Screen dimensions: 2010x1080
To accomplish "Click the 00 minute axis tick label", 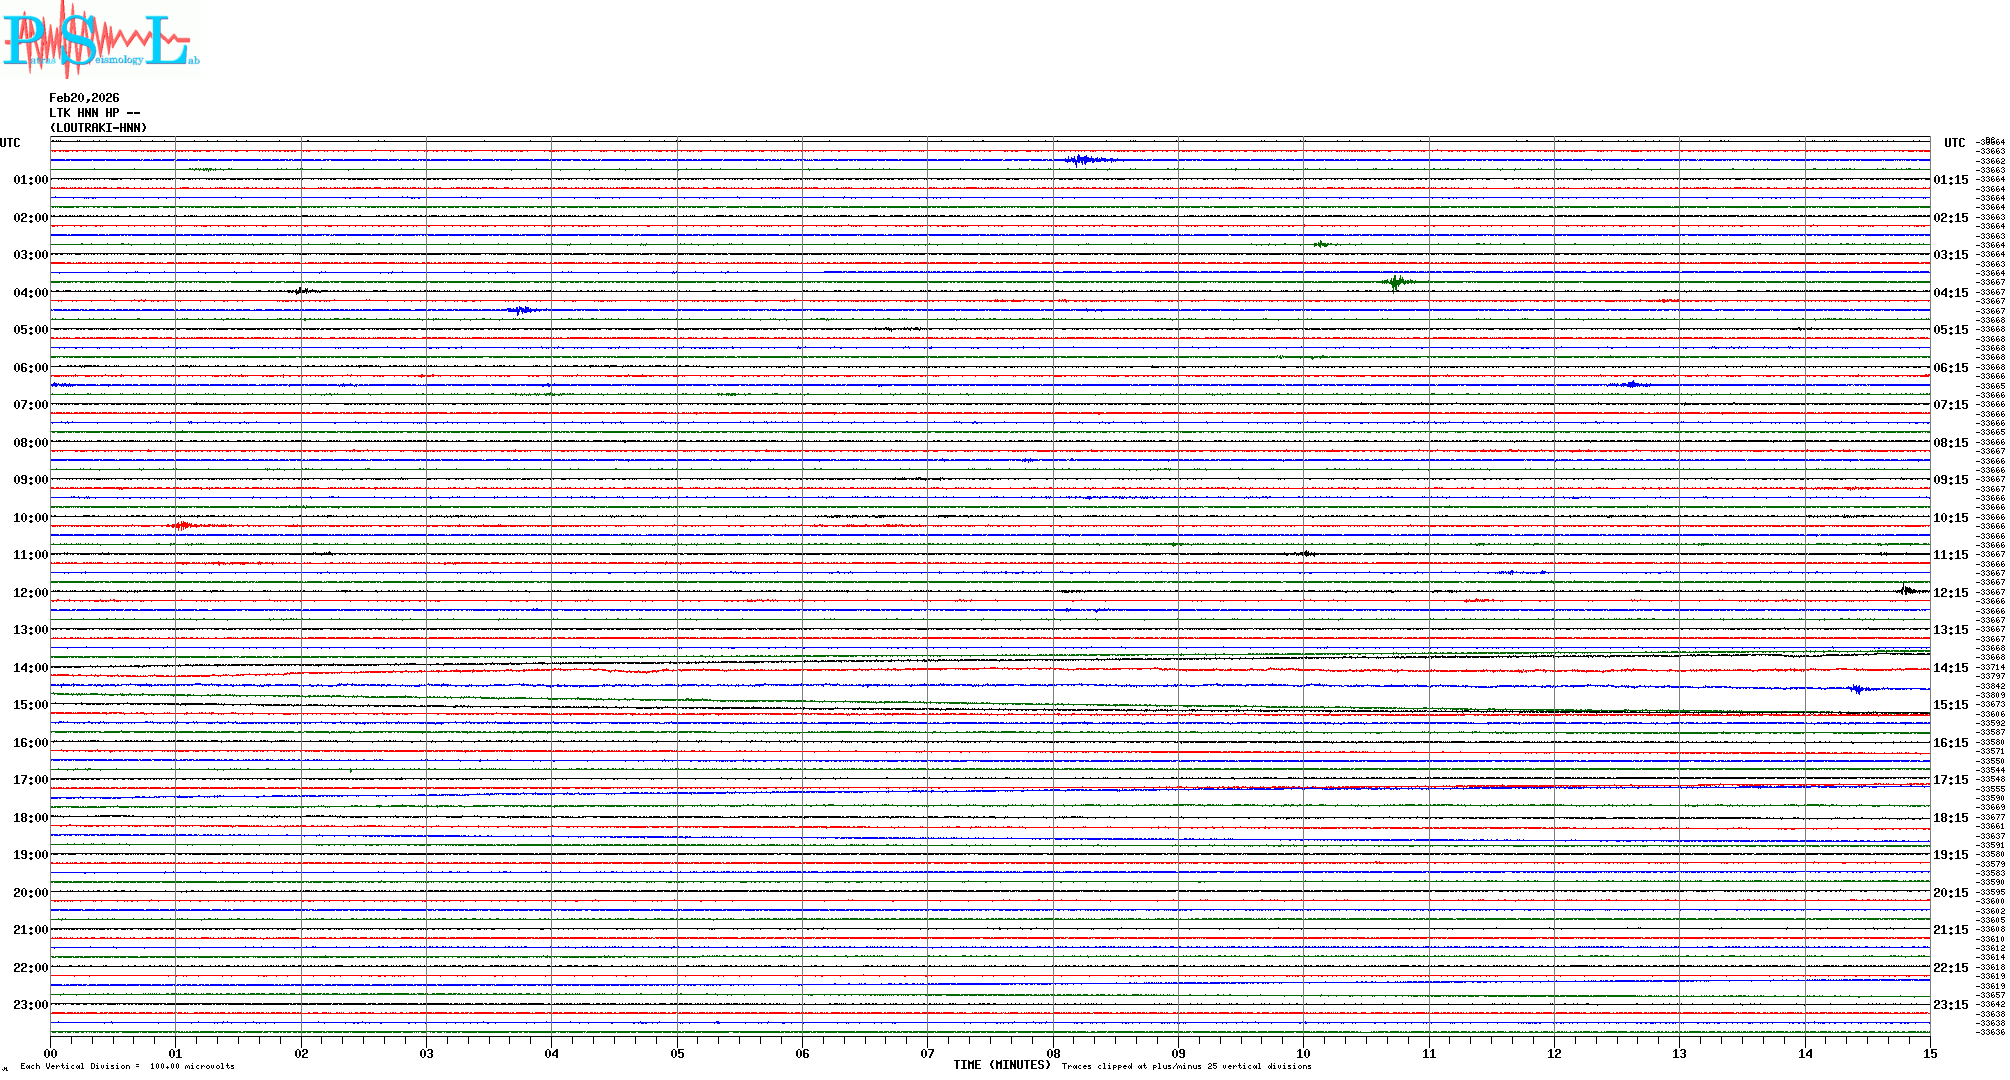I will pos(50,1053).
